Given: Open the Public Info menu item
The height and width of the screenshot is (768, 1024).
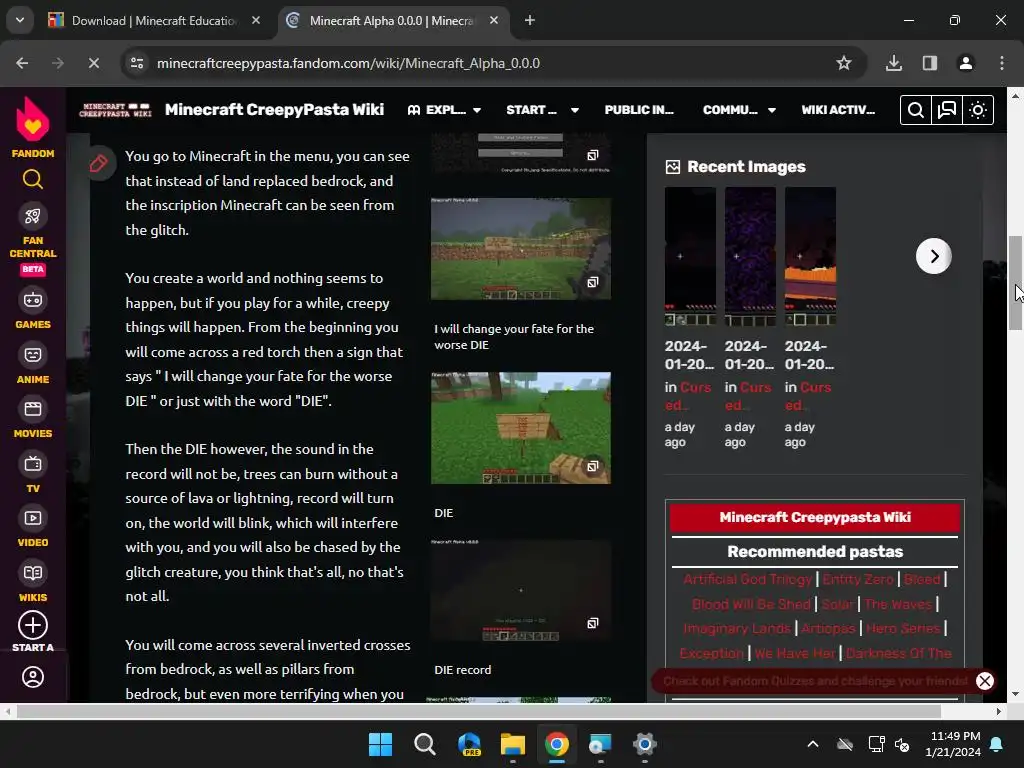Looking at the screenshot, I should [x=639, y=110].
